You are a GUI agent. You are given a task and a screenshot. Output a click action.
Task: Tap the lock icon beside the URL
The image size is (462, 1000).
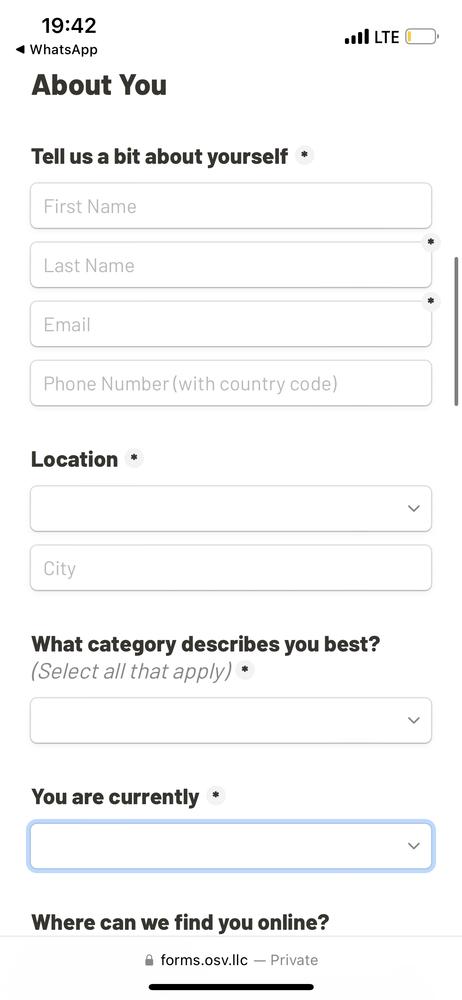pos(149,960)
